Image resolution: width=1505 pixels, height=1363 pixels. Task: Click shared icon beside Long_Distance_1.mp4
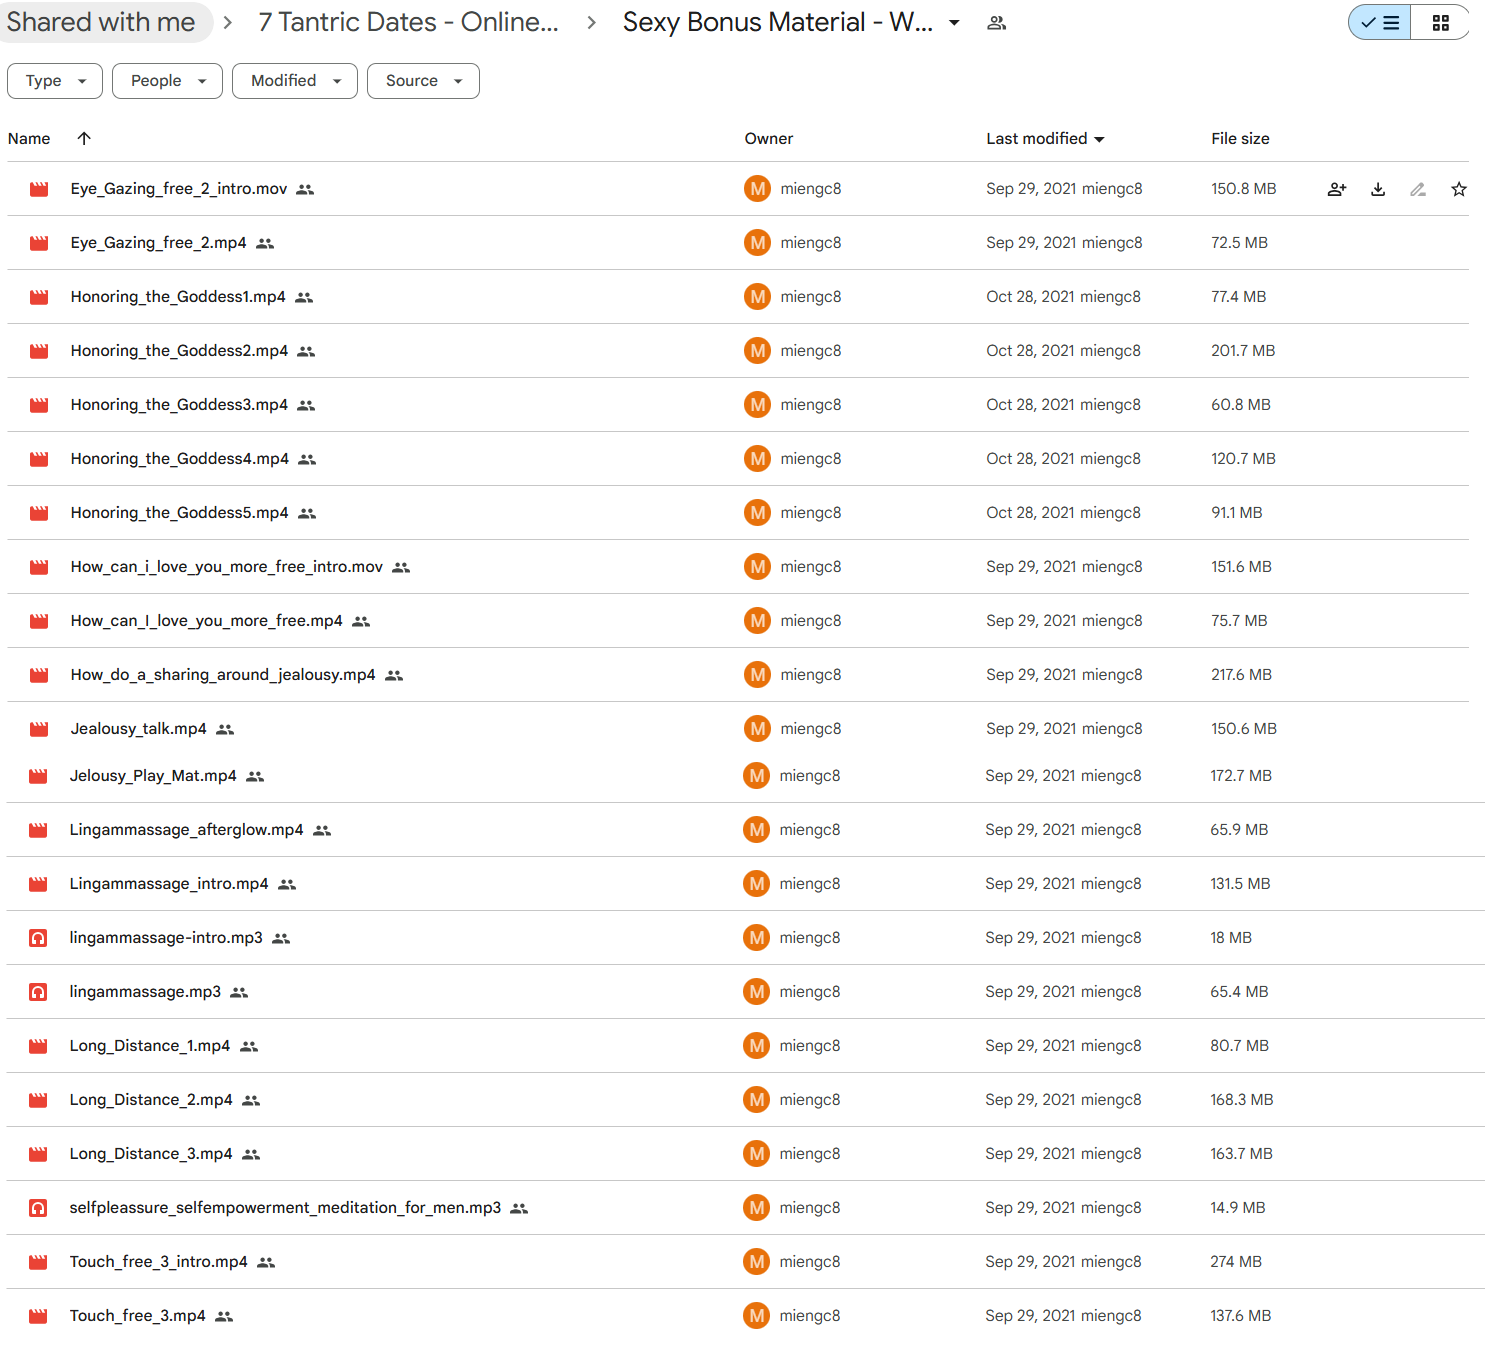click(x=249, y=1047)
